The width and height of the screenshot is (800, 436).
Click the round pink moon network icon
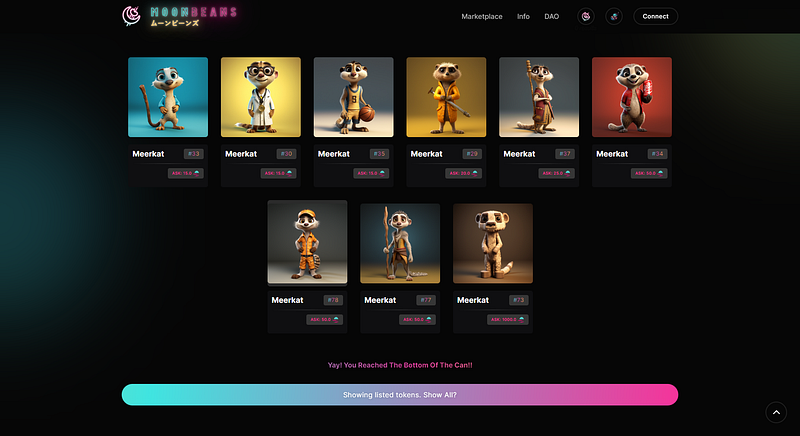point(586,16)
